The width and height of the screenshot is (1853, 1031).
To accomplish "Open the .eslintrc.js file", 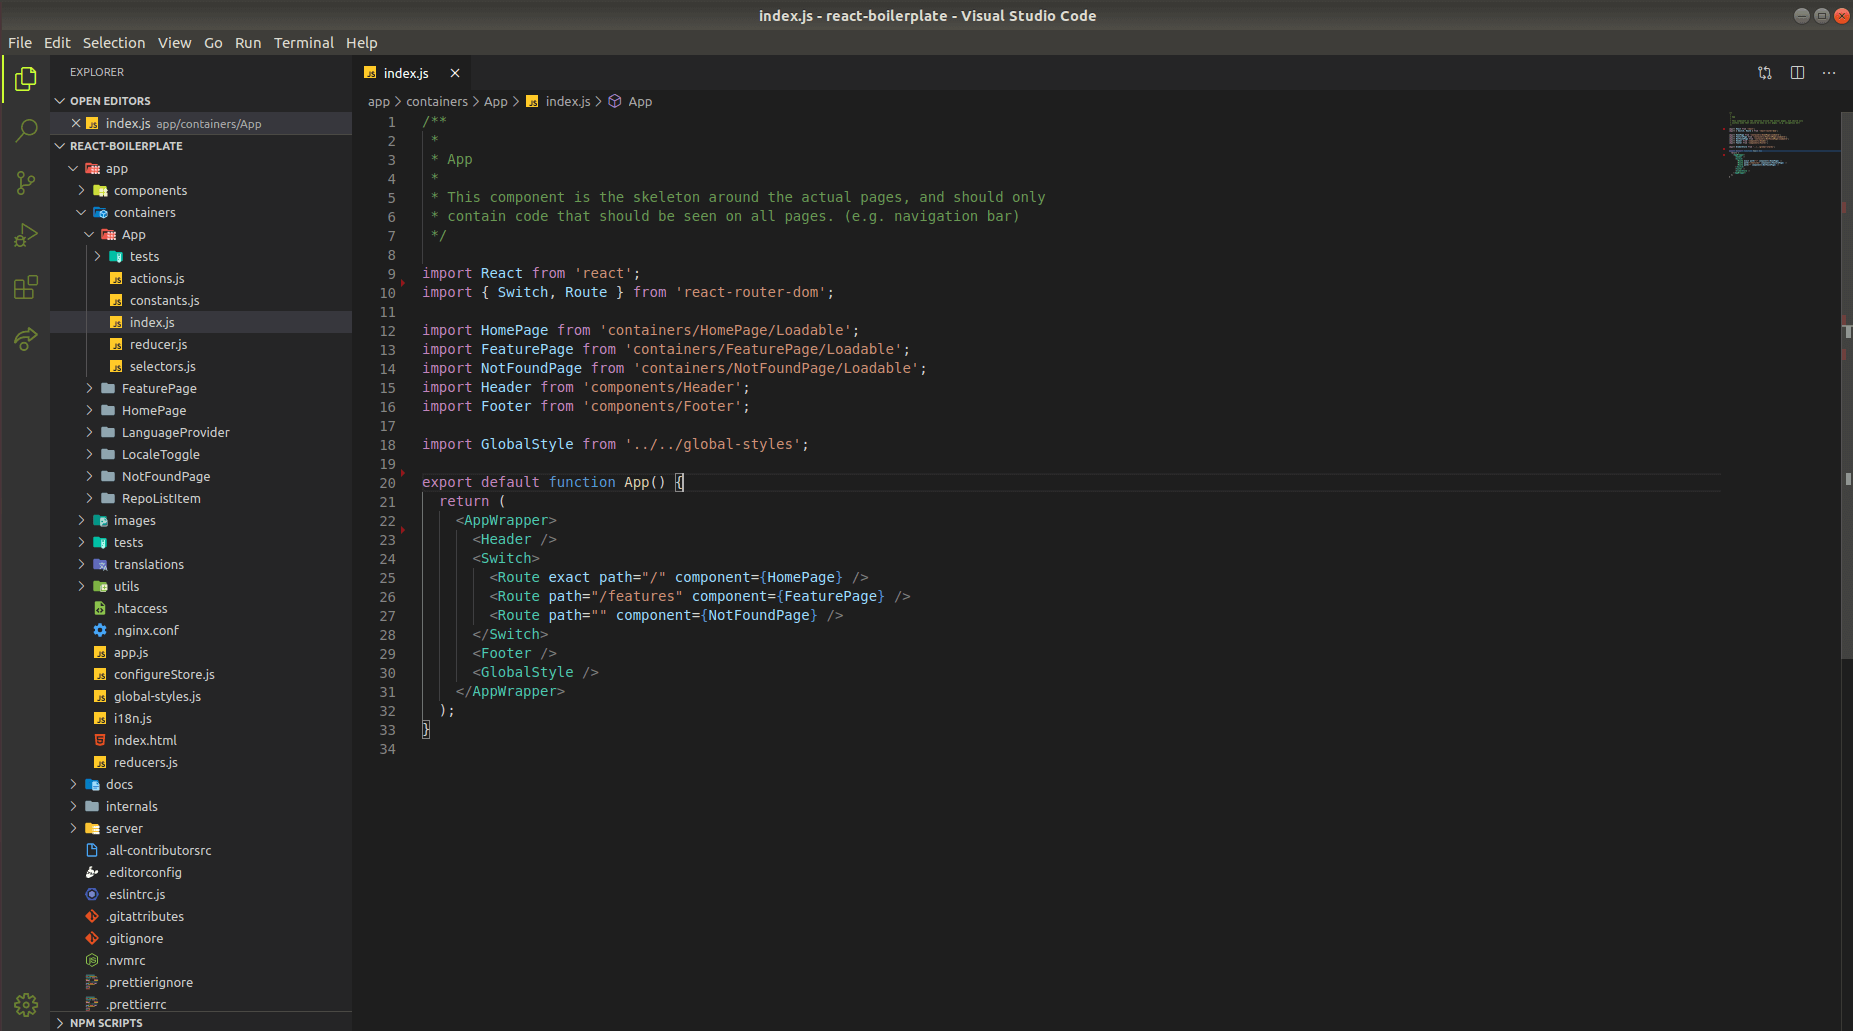I will point(136,894).
